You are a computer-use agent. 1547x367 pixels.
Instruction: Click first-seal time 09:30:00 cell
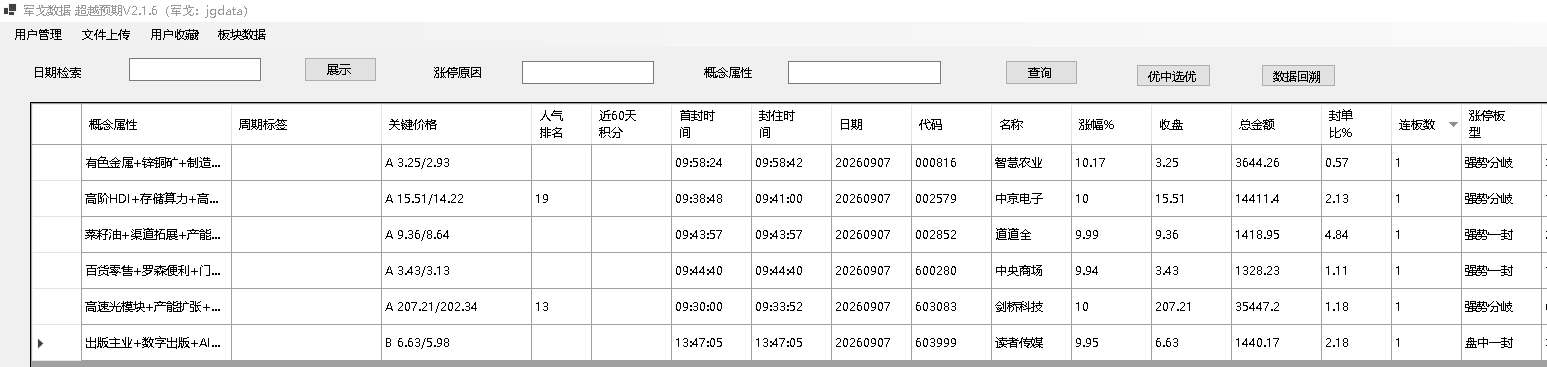click(x=711, y=306)
